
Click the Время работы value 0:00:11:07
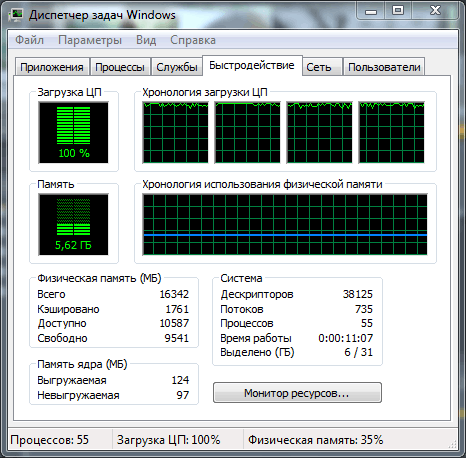coord(346,338)
